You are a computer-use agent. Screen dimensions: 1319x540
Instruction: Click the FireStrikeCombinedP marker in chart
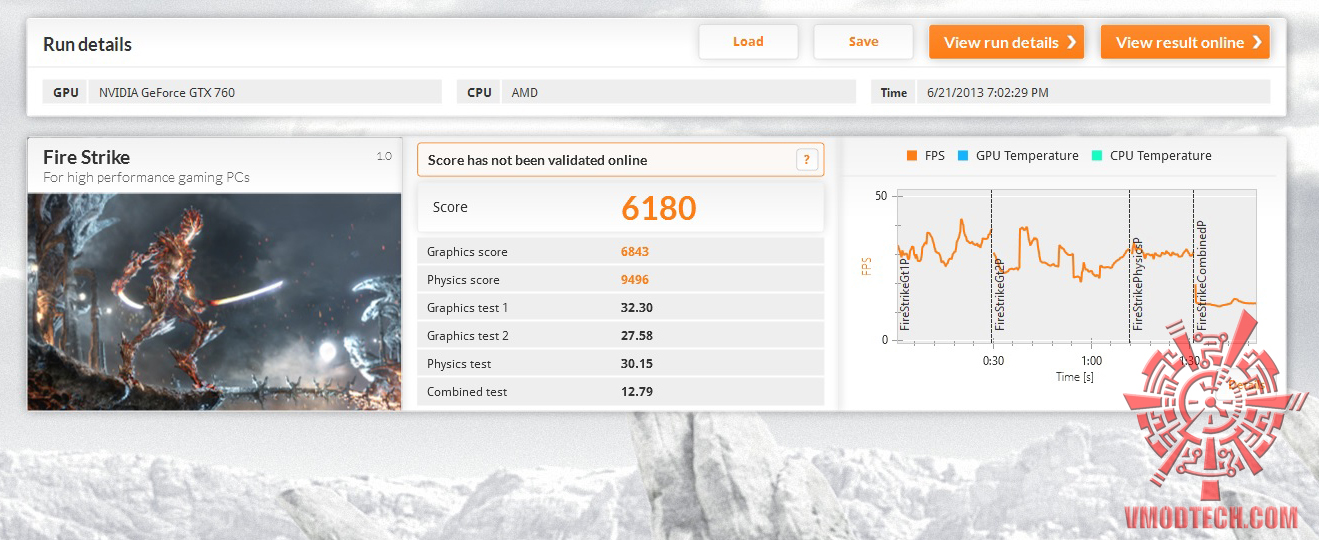[x=1202, y=276]
